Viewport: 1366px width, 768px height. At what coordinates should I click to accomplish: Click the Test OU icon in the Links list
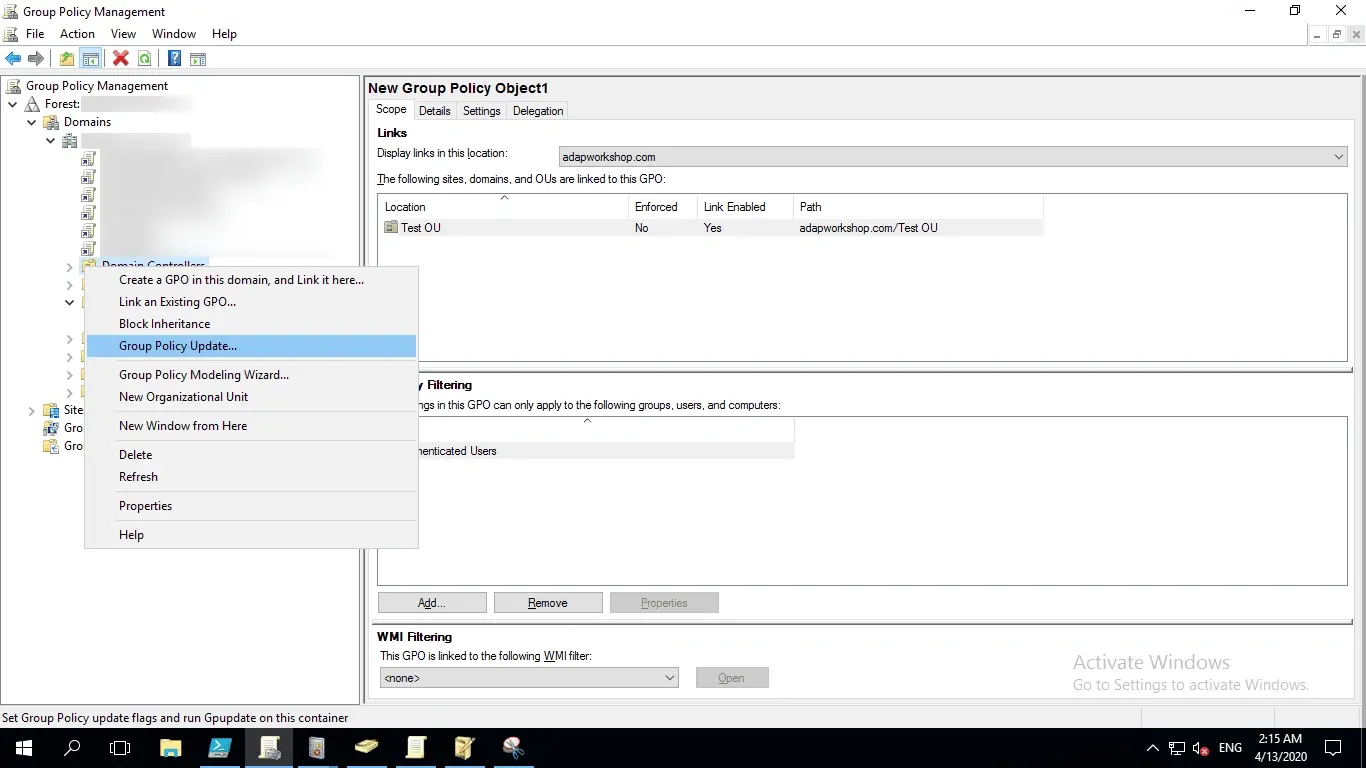click(391, 228)
